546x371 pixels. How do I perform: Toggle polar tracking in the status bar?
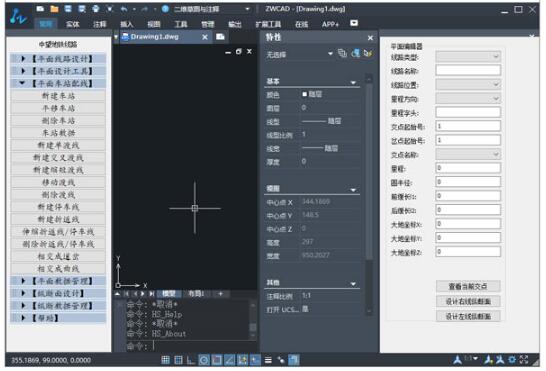tap(204, 360)
